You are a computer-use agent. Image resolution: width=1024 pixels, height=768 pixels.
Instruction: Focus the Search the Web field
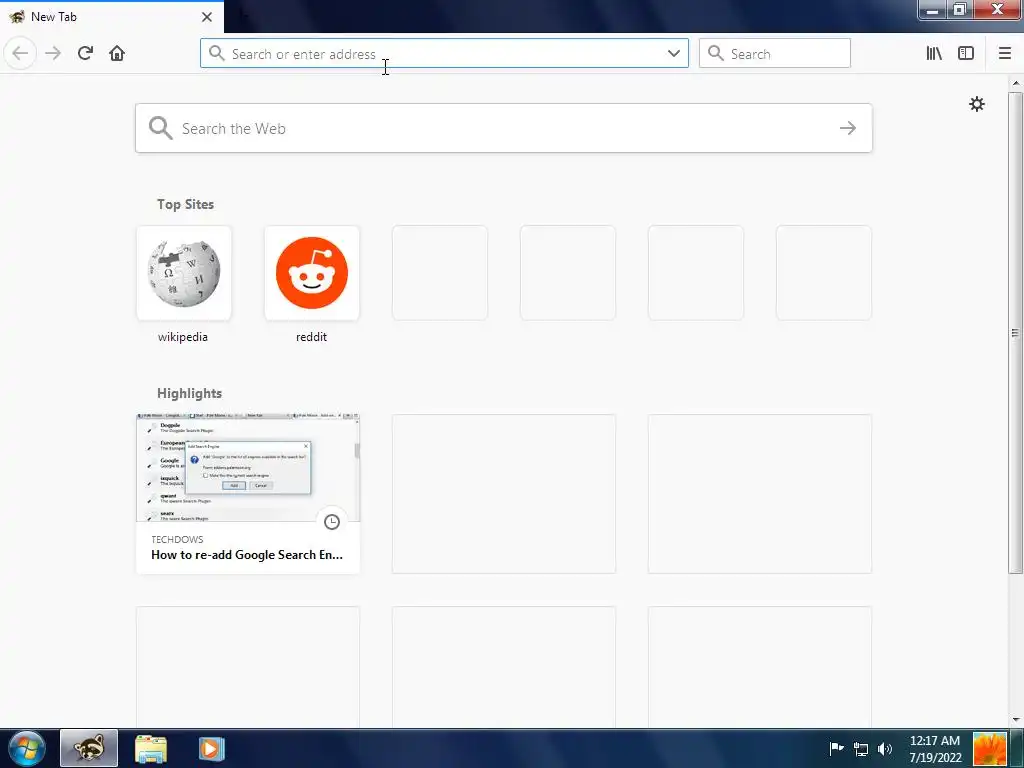(504, 128)
